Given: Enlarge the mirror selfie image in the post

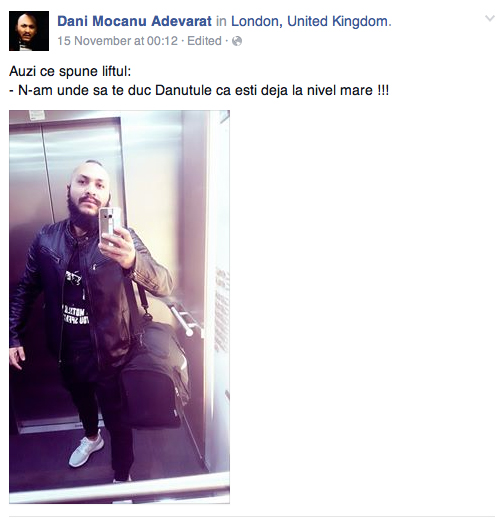Looking at the screenshot, I should click(119, 307).
